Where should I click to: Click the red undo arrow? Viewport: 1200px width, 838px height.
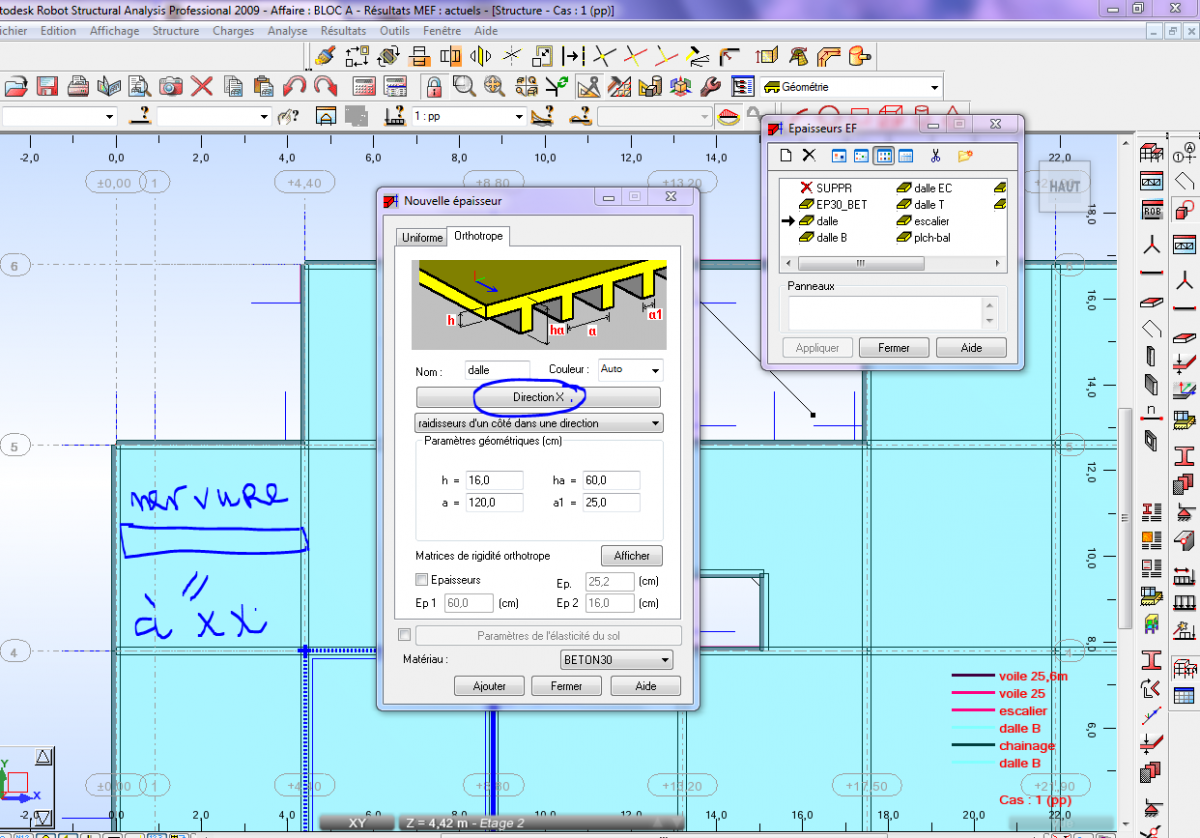pyautogui.click(x=295, y=86)
